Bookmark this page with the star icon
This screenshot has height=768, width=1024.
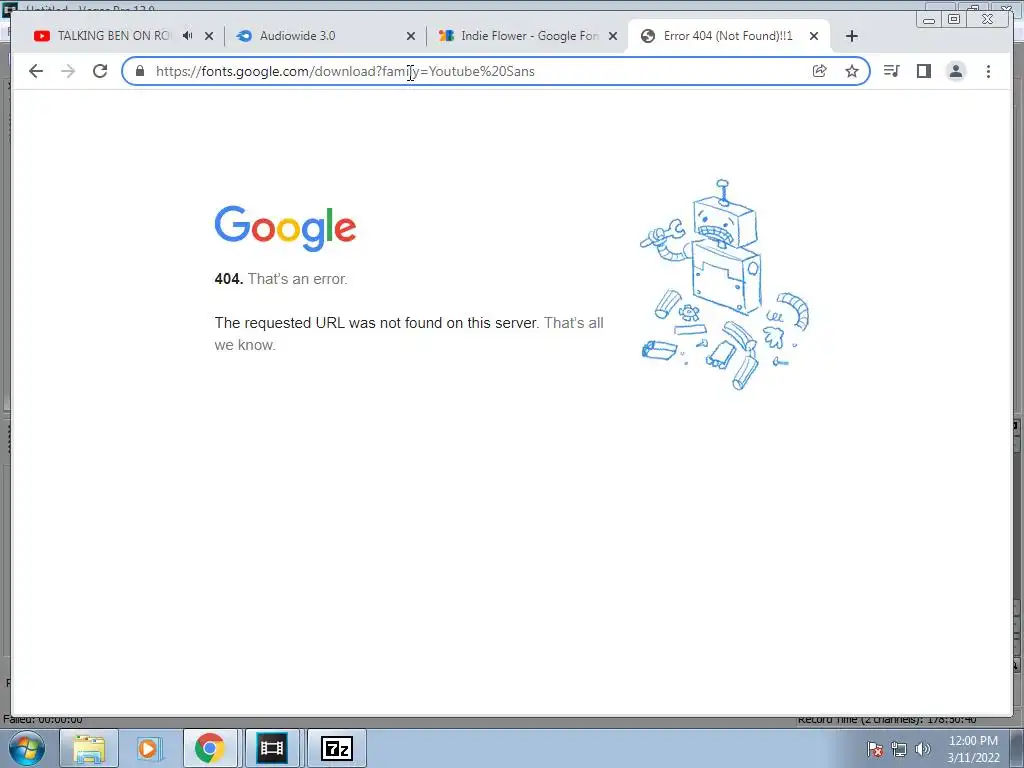coord(852,71)
